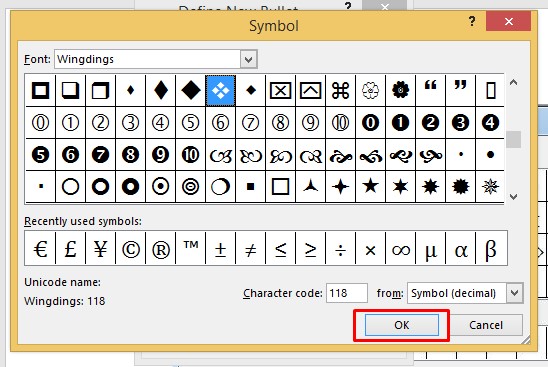Select the greater-than-or-equal sign from recent symbols
The height and width of the screenshot is (367, 548).
[311, 249]
